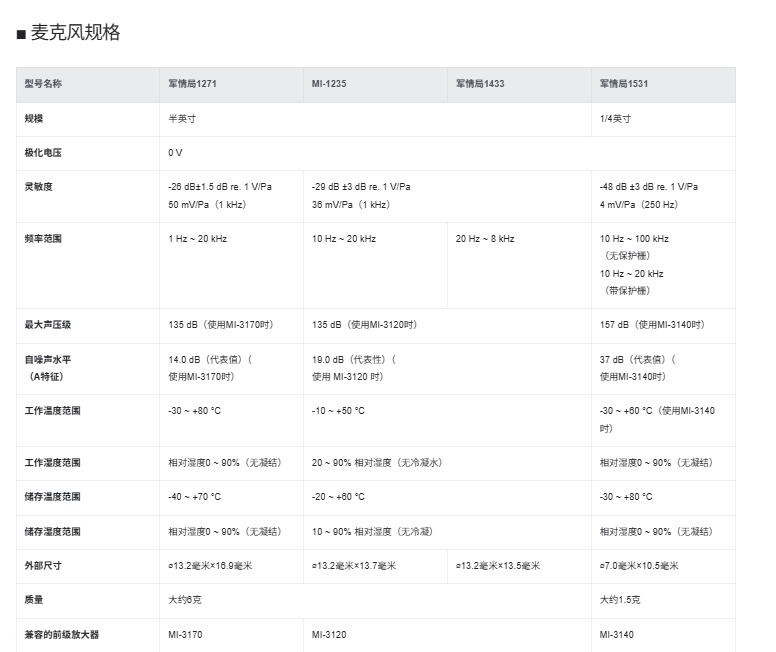This screenshot has height=652, width=776.
Task: Select the 工作温度范围 row label
Action: click(52, 411)
